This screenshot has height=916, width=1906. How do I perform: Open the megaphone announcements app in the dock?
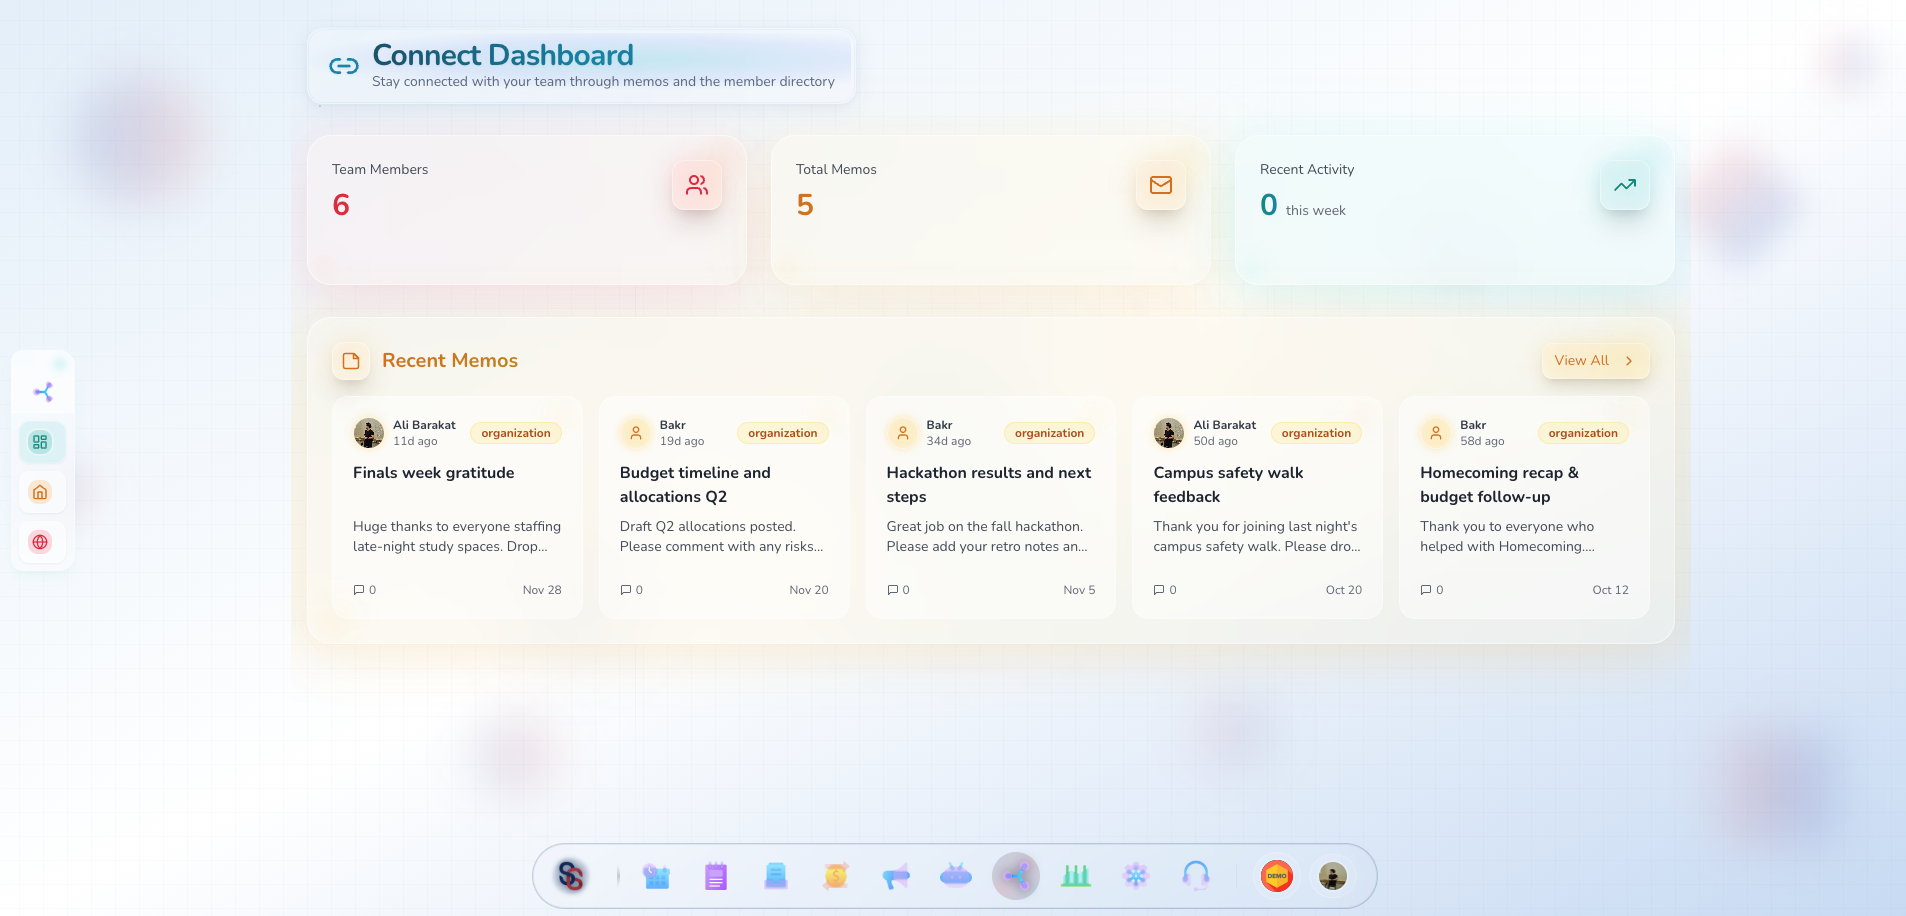896,875
